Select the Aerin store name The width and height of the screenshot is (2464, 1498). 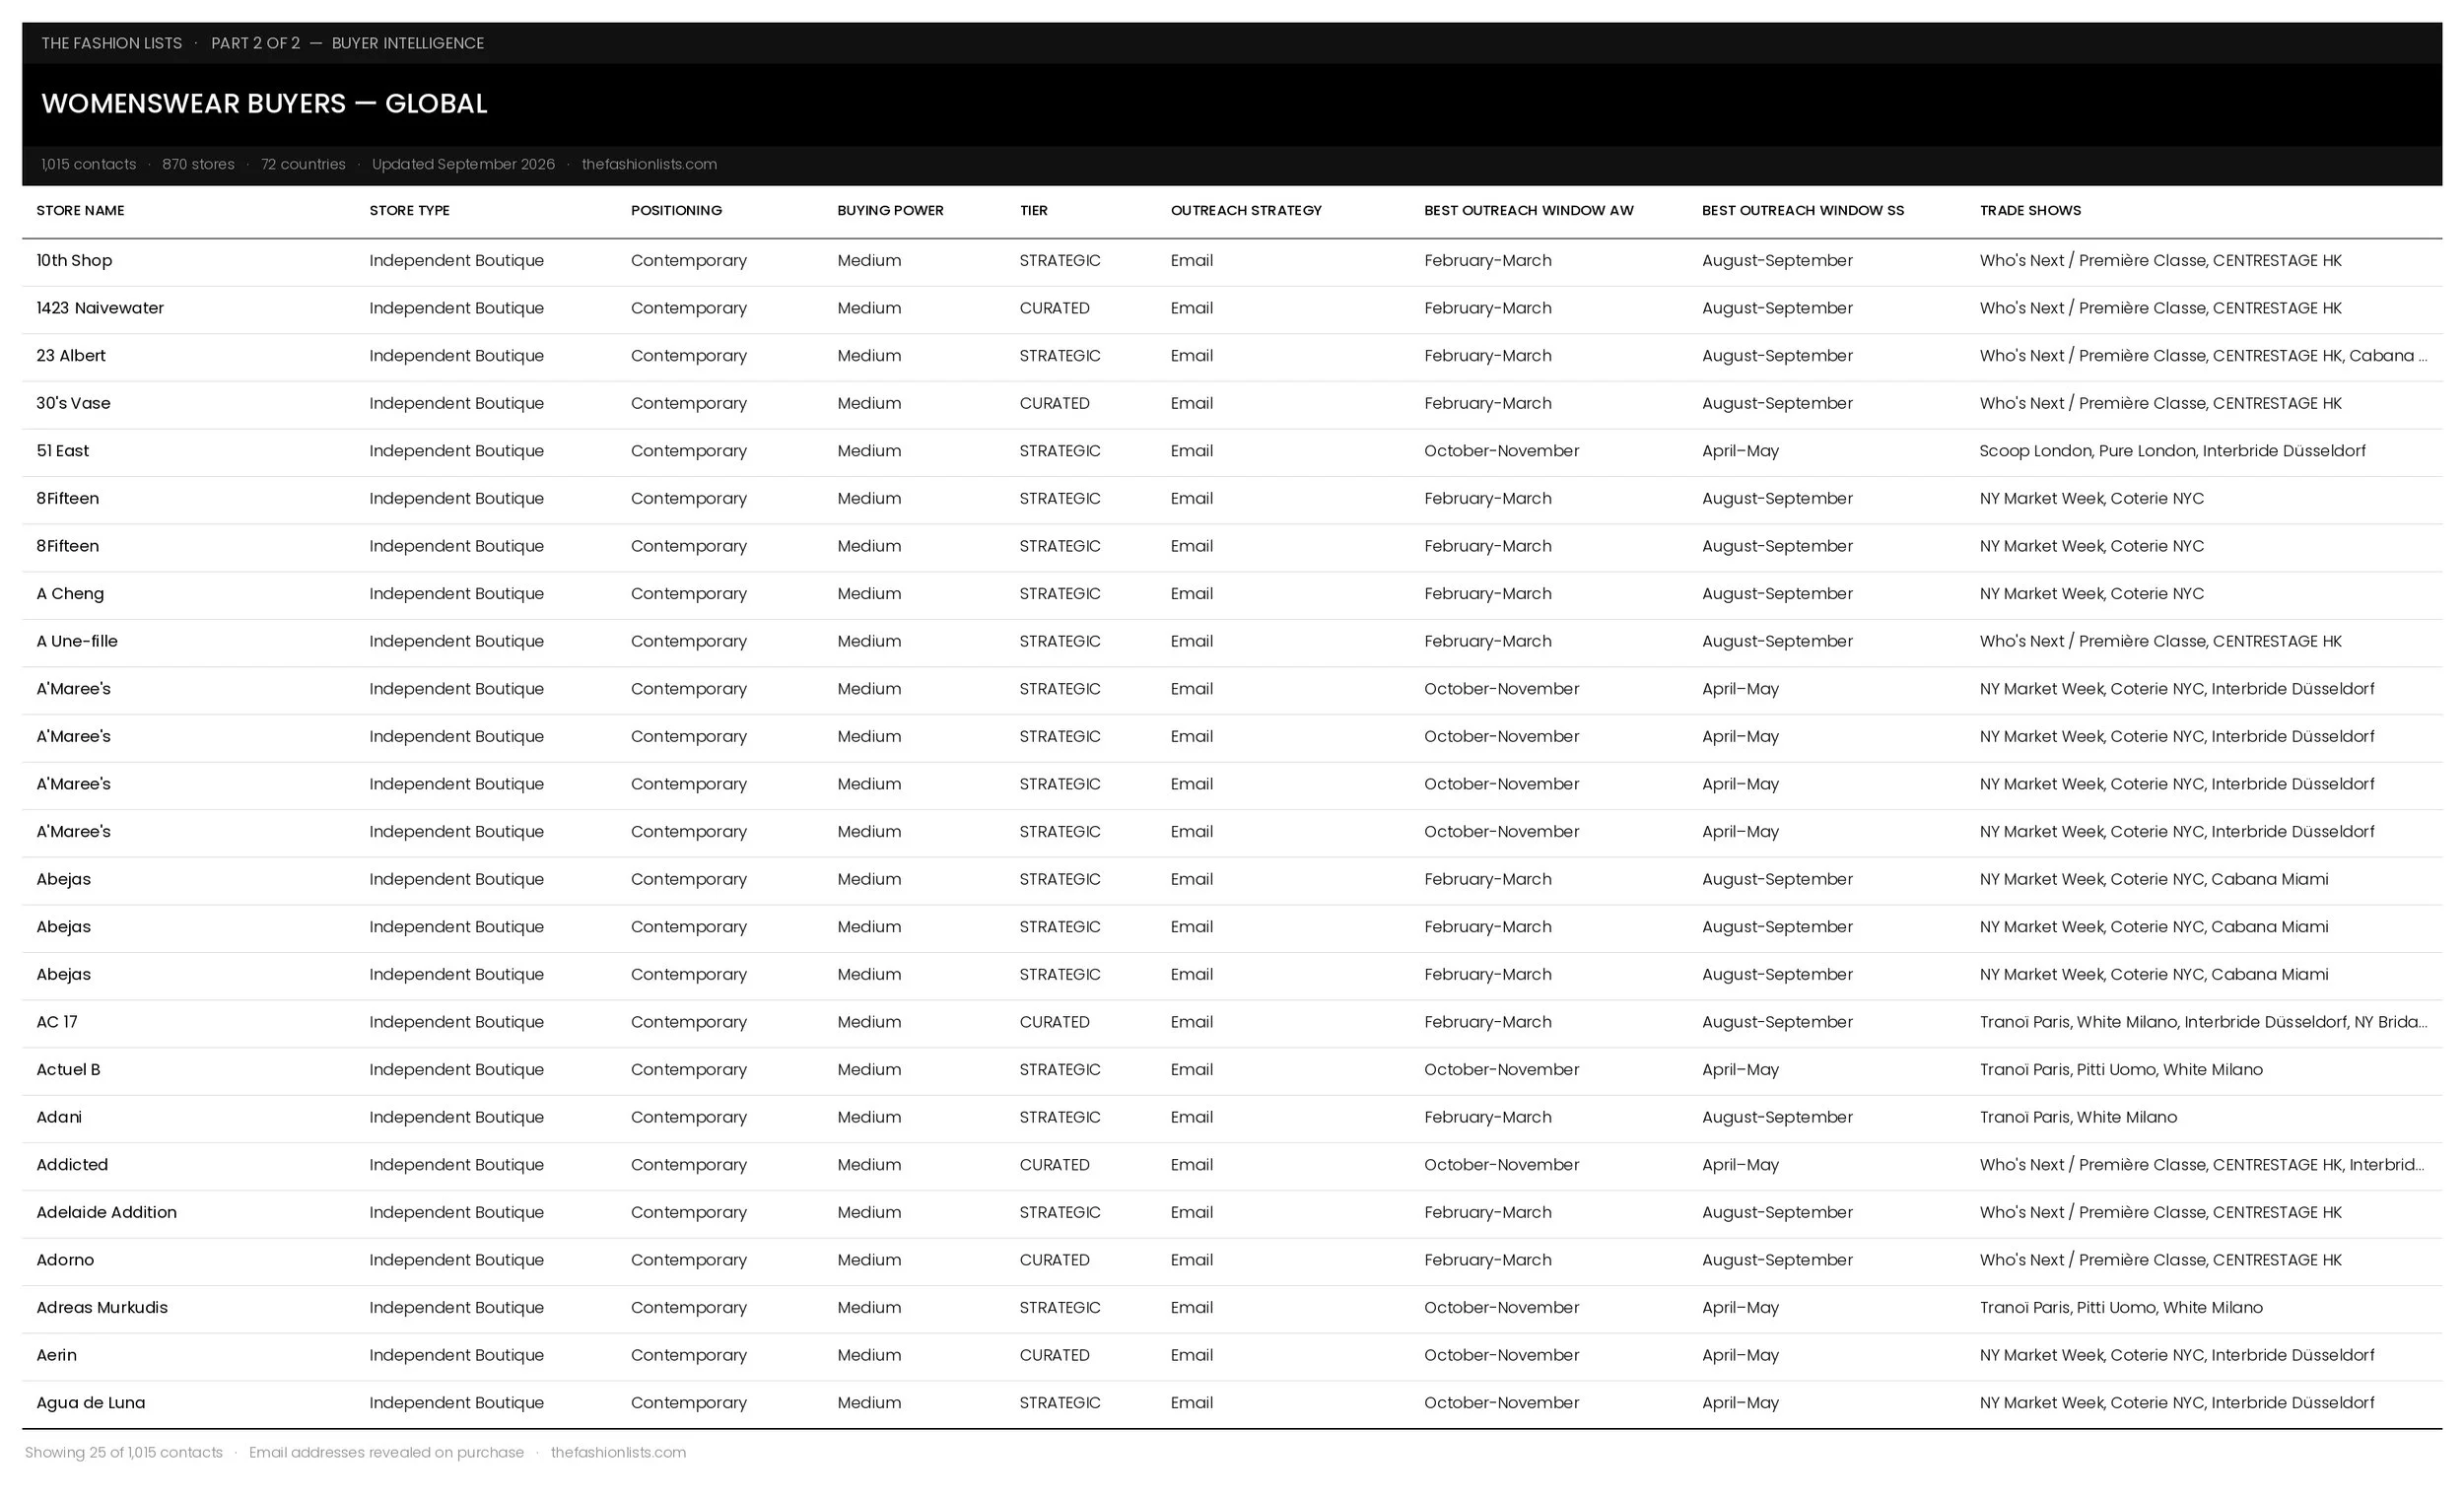point(56,1355)
